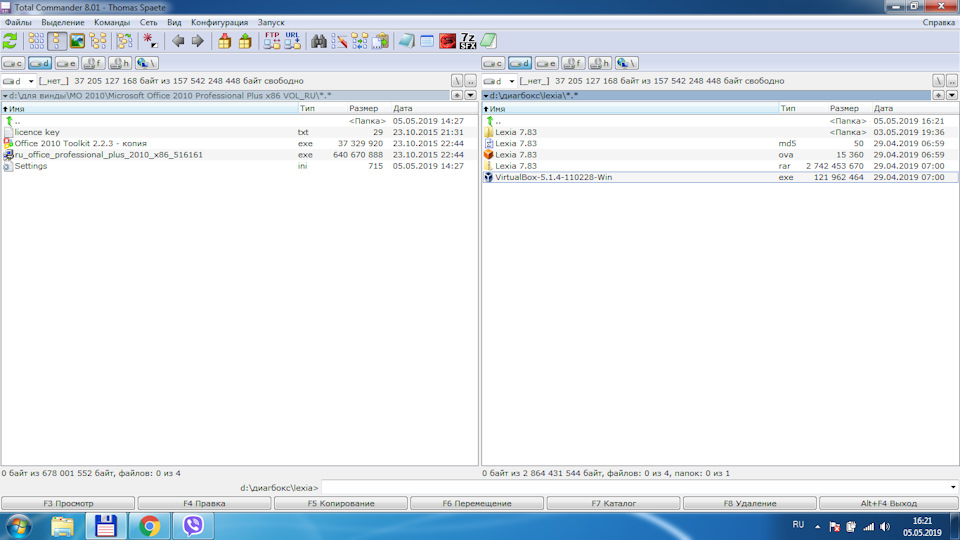This screenshot has height=540, width=960.
Task: Open file search with binoculars icon
Action: [319, 41]
